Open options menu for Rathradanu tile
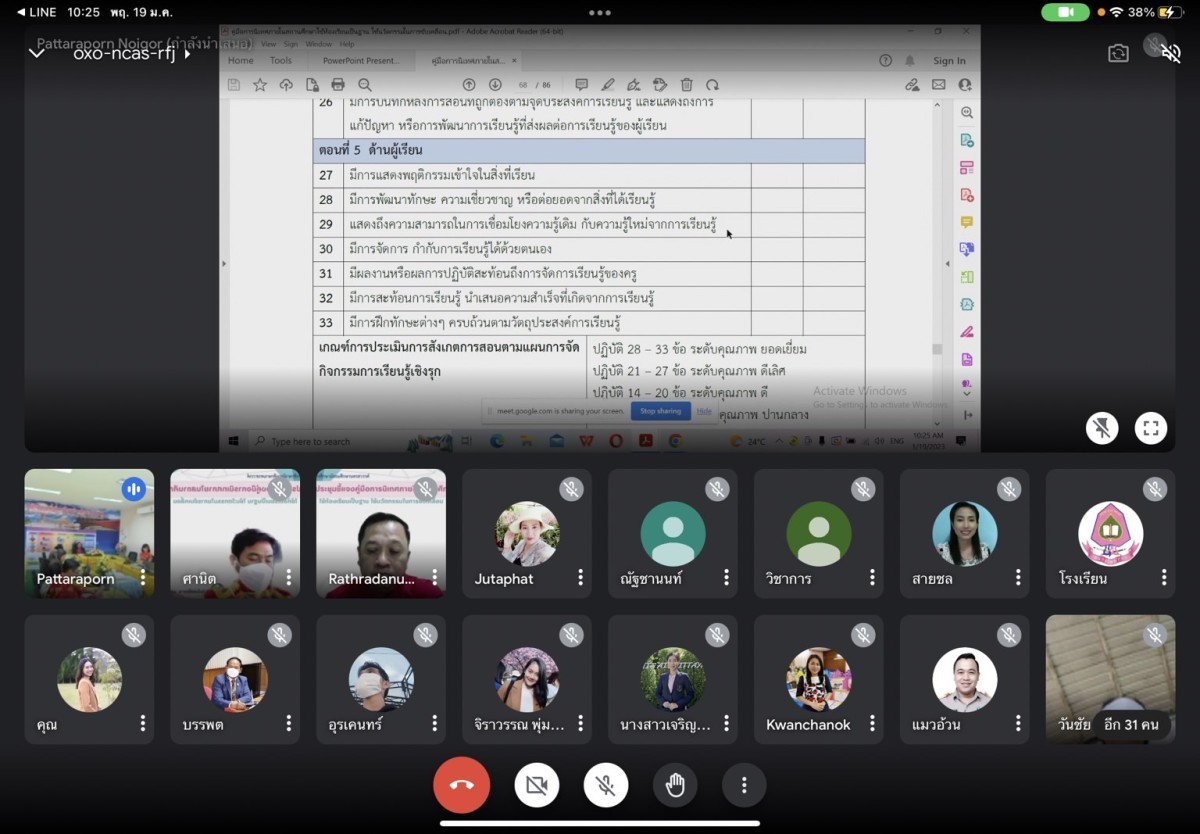This screenshot has height=834, width=1200. [x=435, y=578]
